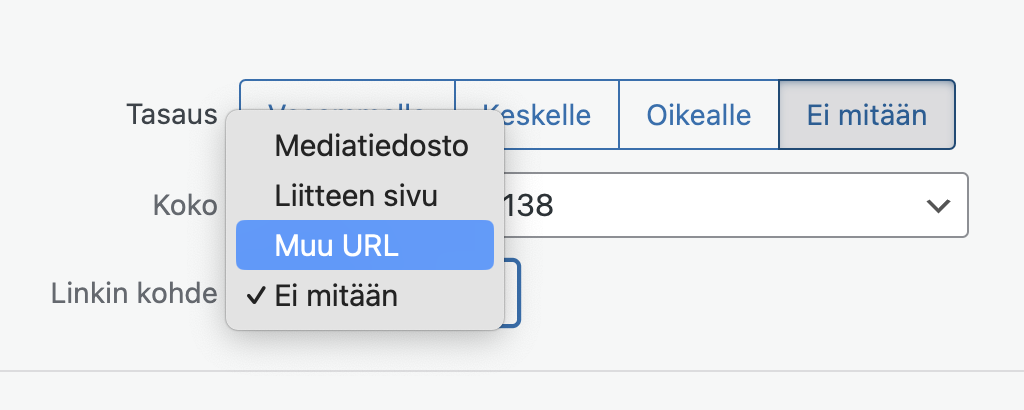This screenshot has width=1024, height=410.
Task: Click the horizontal divider below the settings
Action: point(600,371)
